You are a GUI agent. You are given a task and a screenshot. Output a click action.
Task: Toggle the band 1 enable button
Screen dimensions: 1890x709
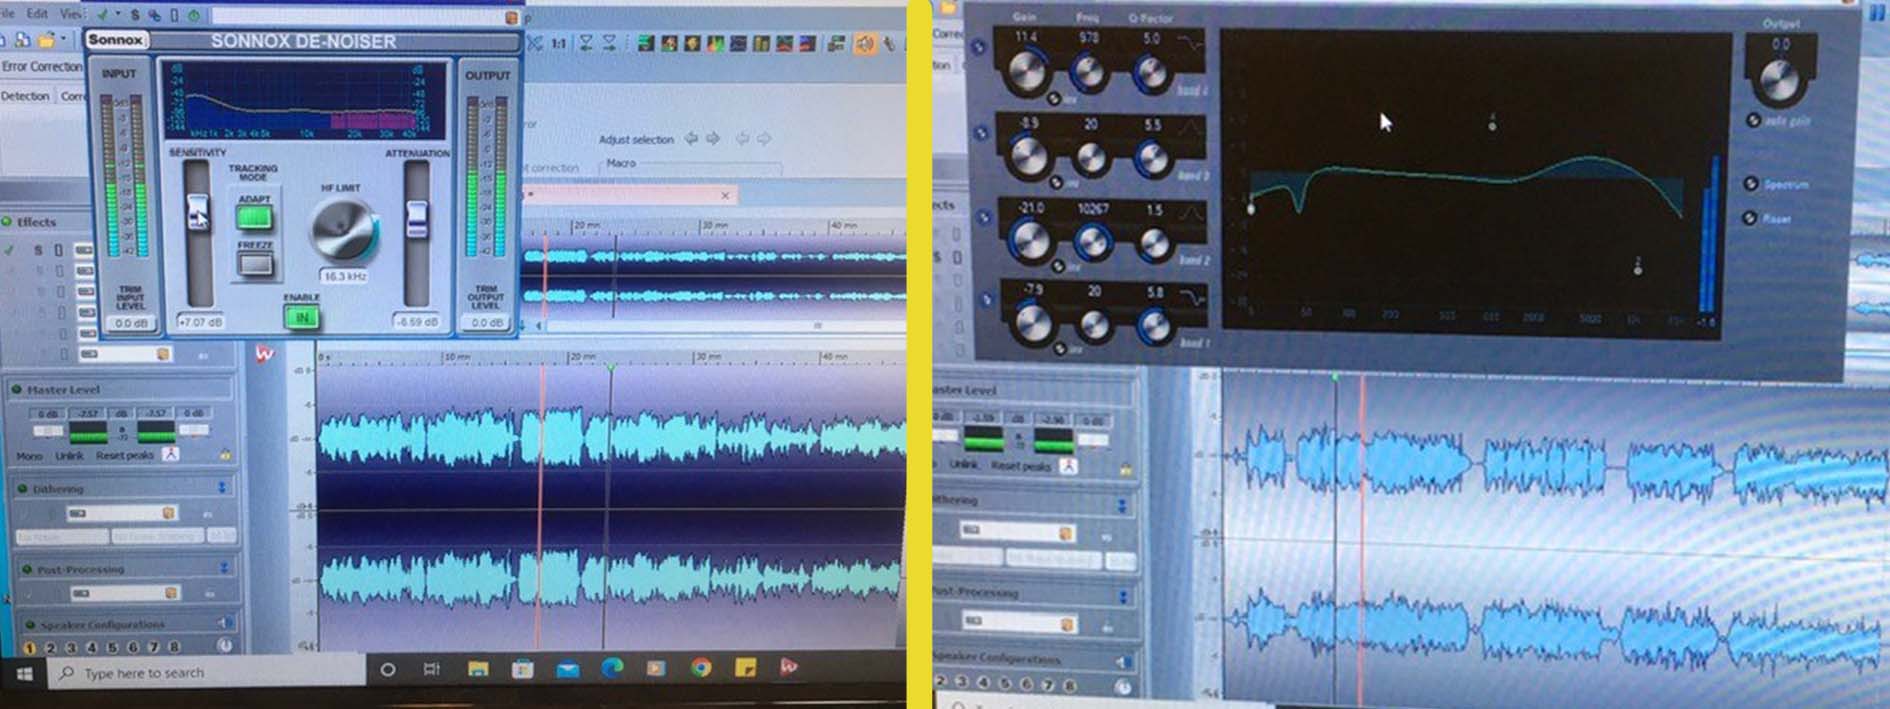(986, 299)
